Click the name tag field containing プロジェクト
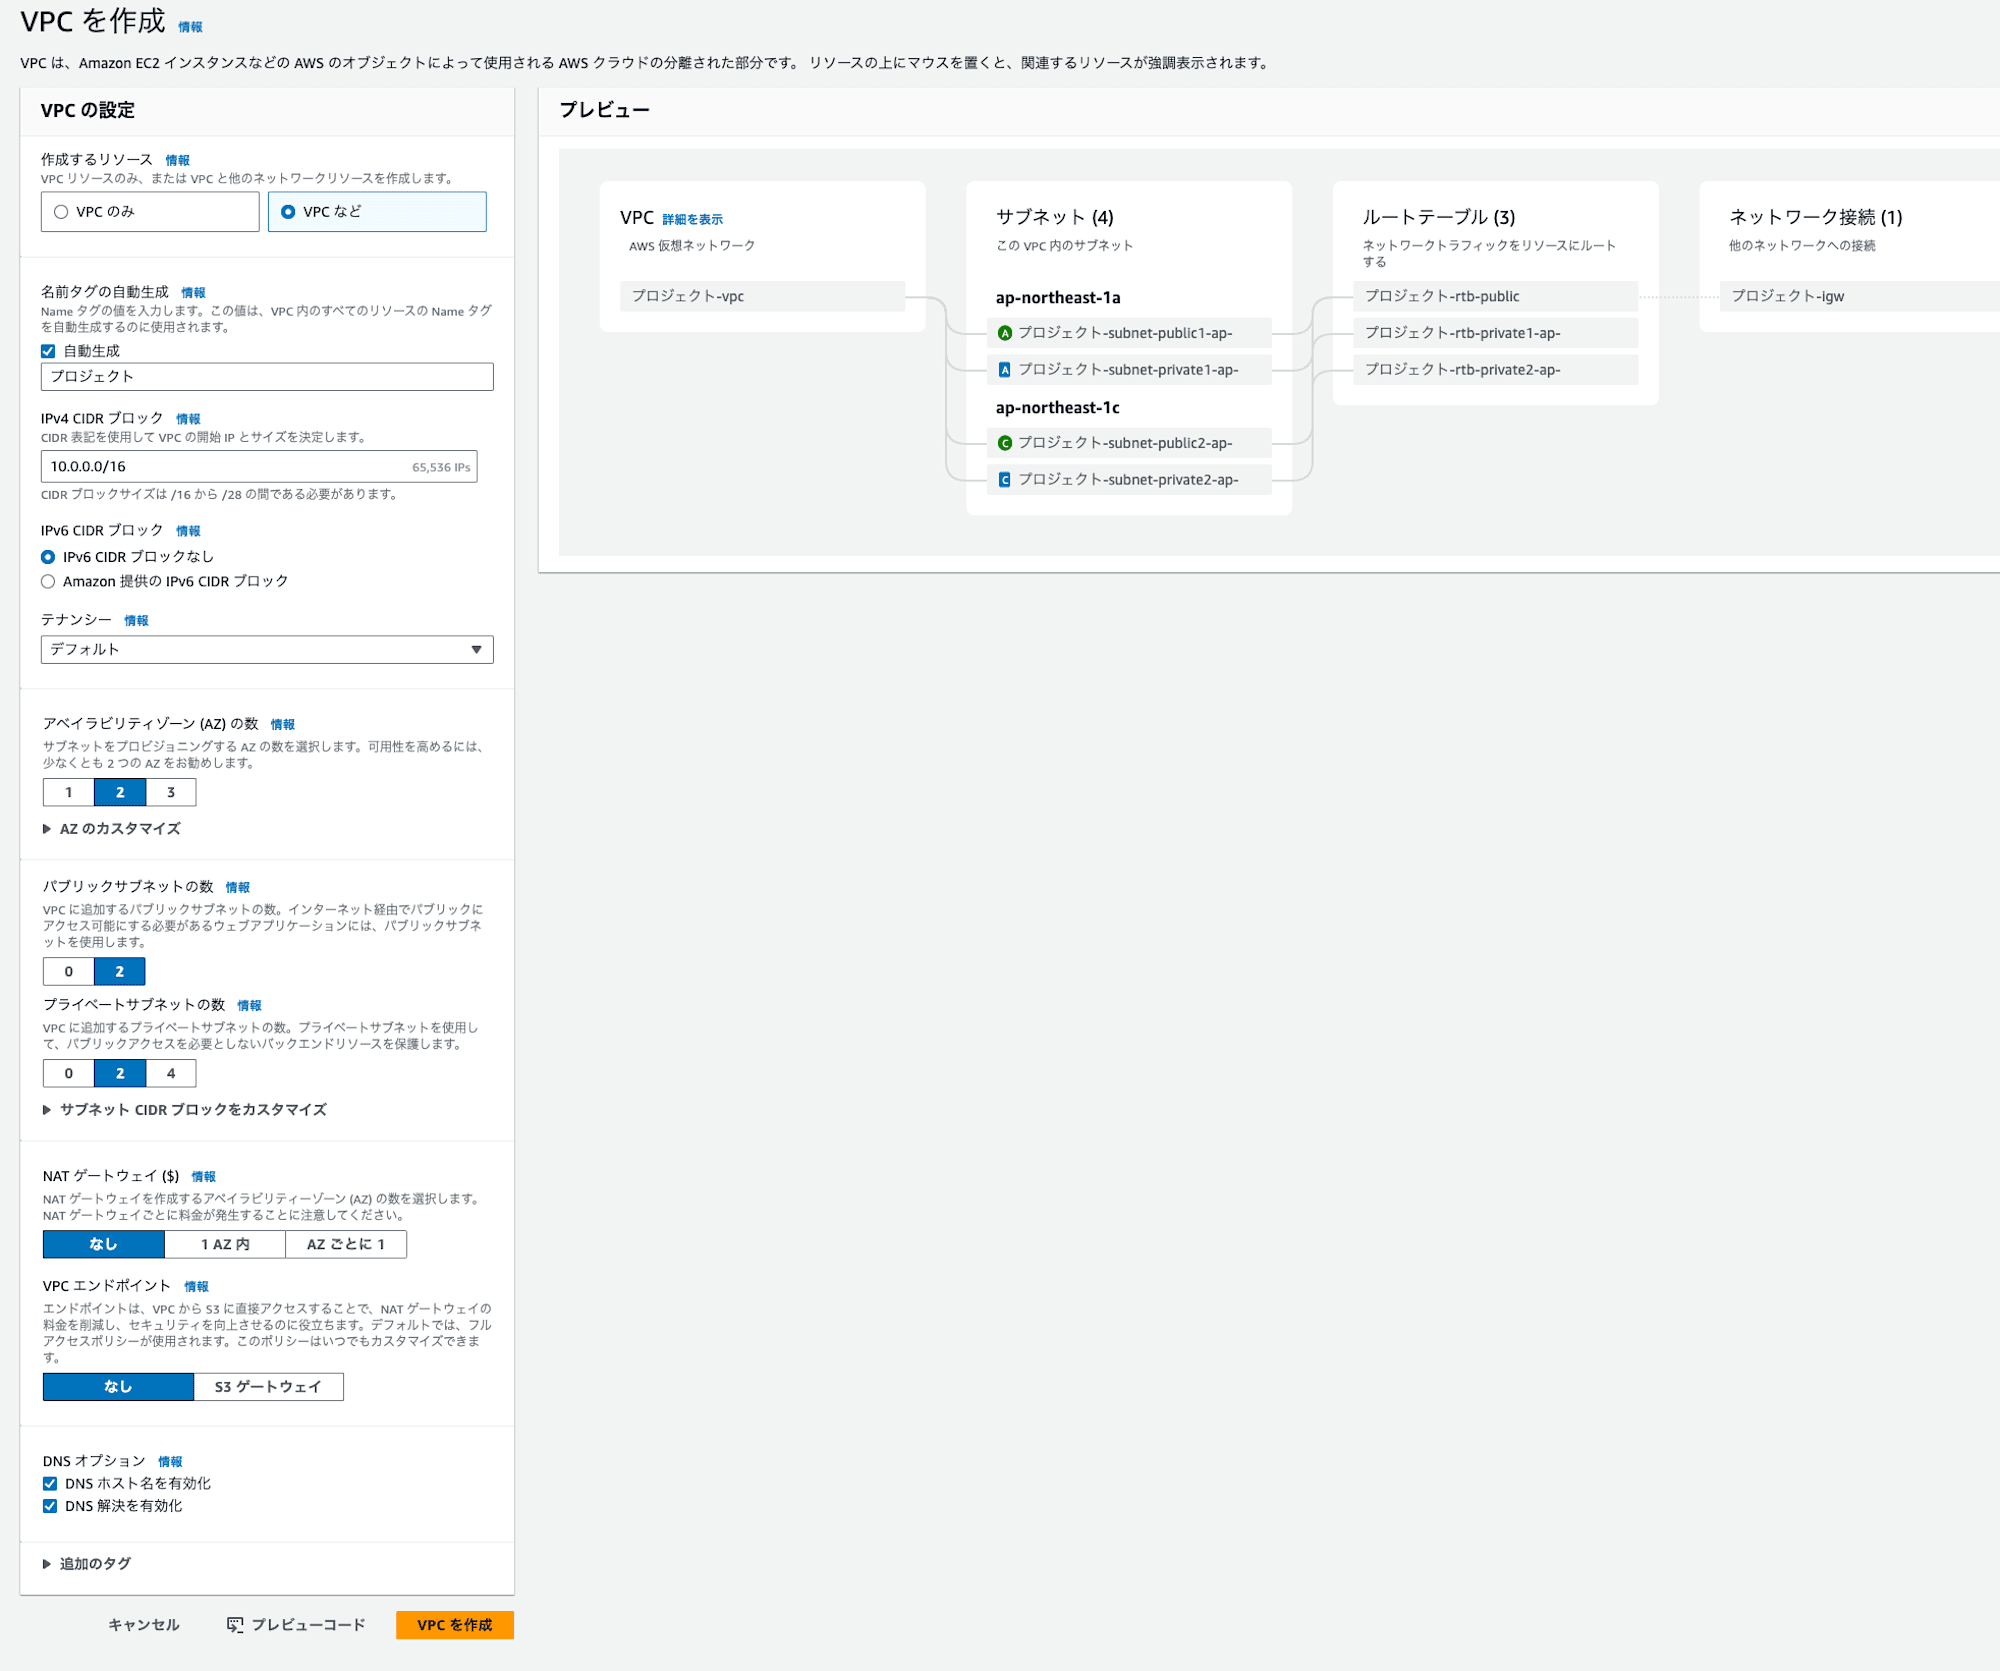The width and height of the screenshot is (2000, 1671). pyautogui.click(x=267, y=377)
